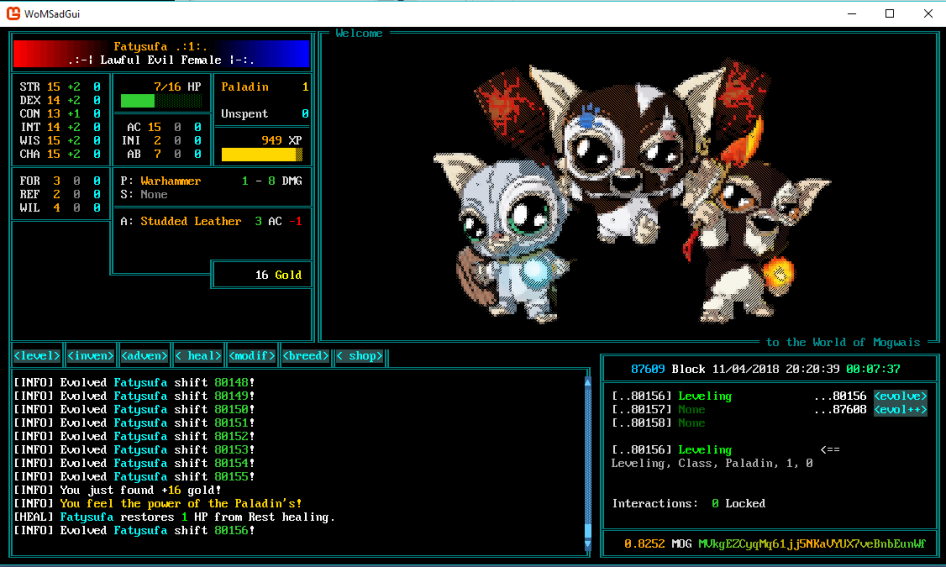Click 'Interactions: 0 Locked' line
The height and width of the screenshot is (567, 946).
(x=688, y=504)
